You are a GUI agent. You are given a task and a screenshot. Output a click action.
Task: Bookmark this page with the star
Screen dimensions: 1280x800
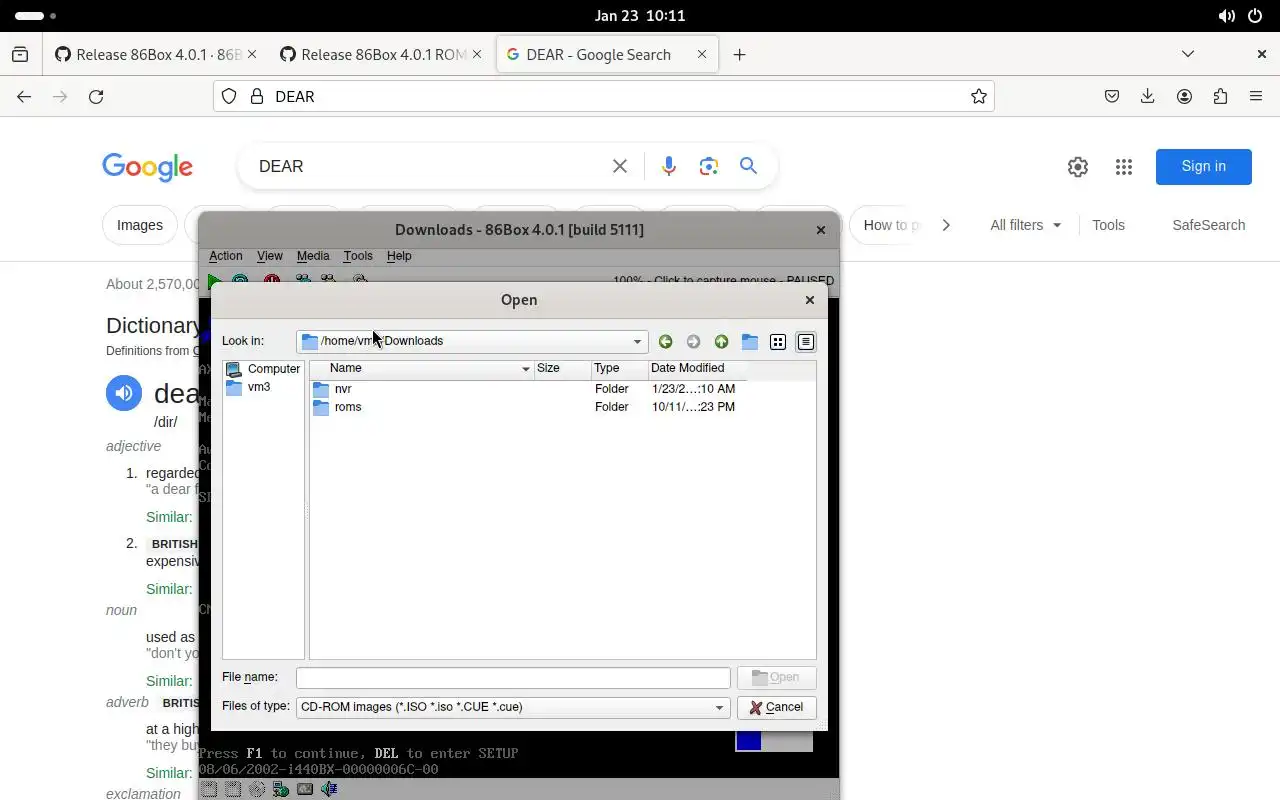click(x=978, y=96)
